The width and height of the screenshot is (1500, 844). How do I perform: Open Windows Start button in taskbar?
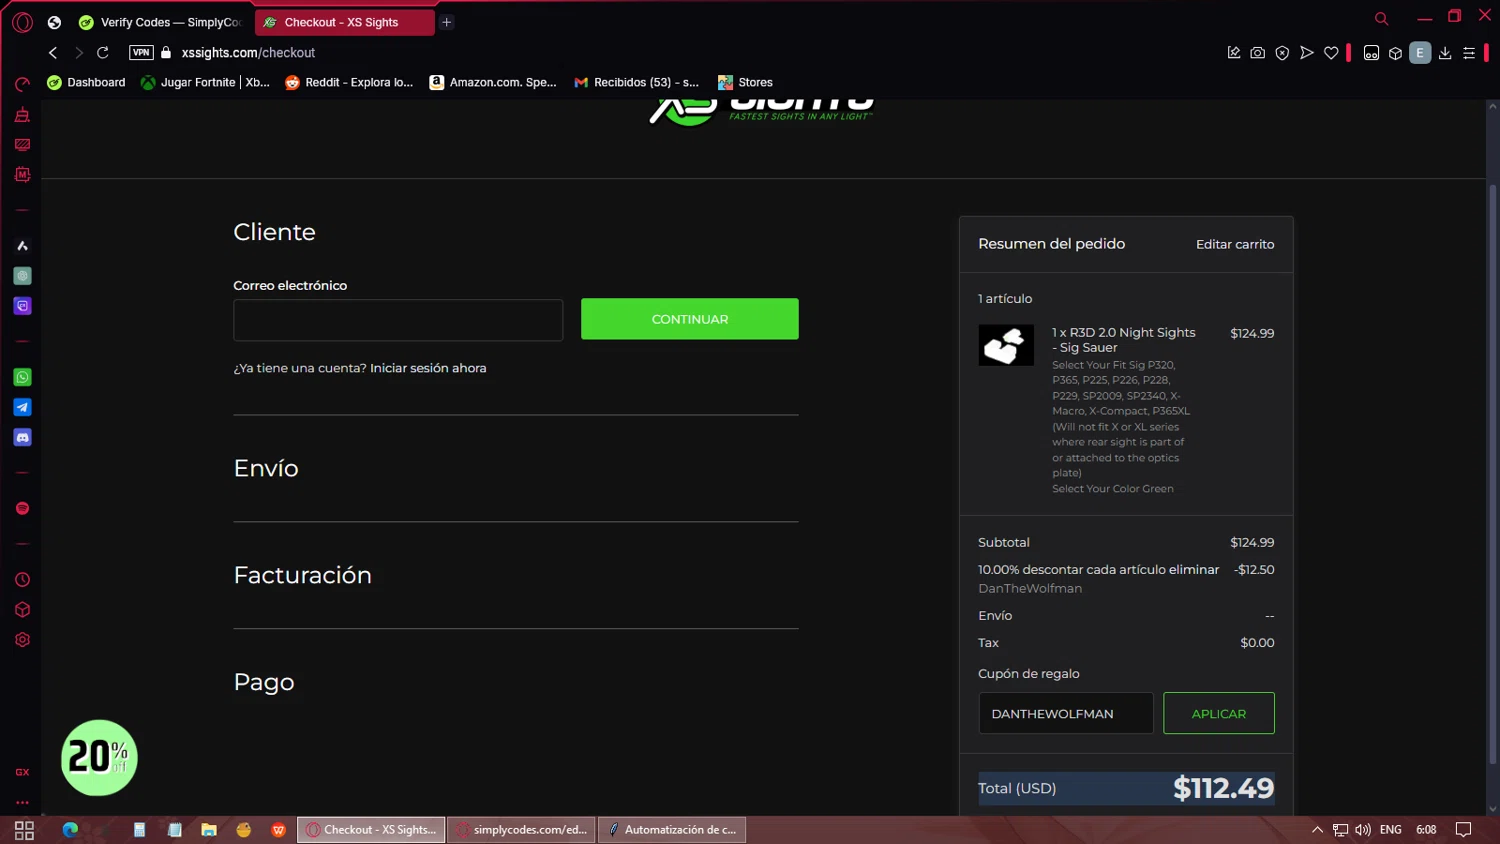pos(24,830)
